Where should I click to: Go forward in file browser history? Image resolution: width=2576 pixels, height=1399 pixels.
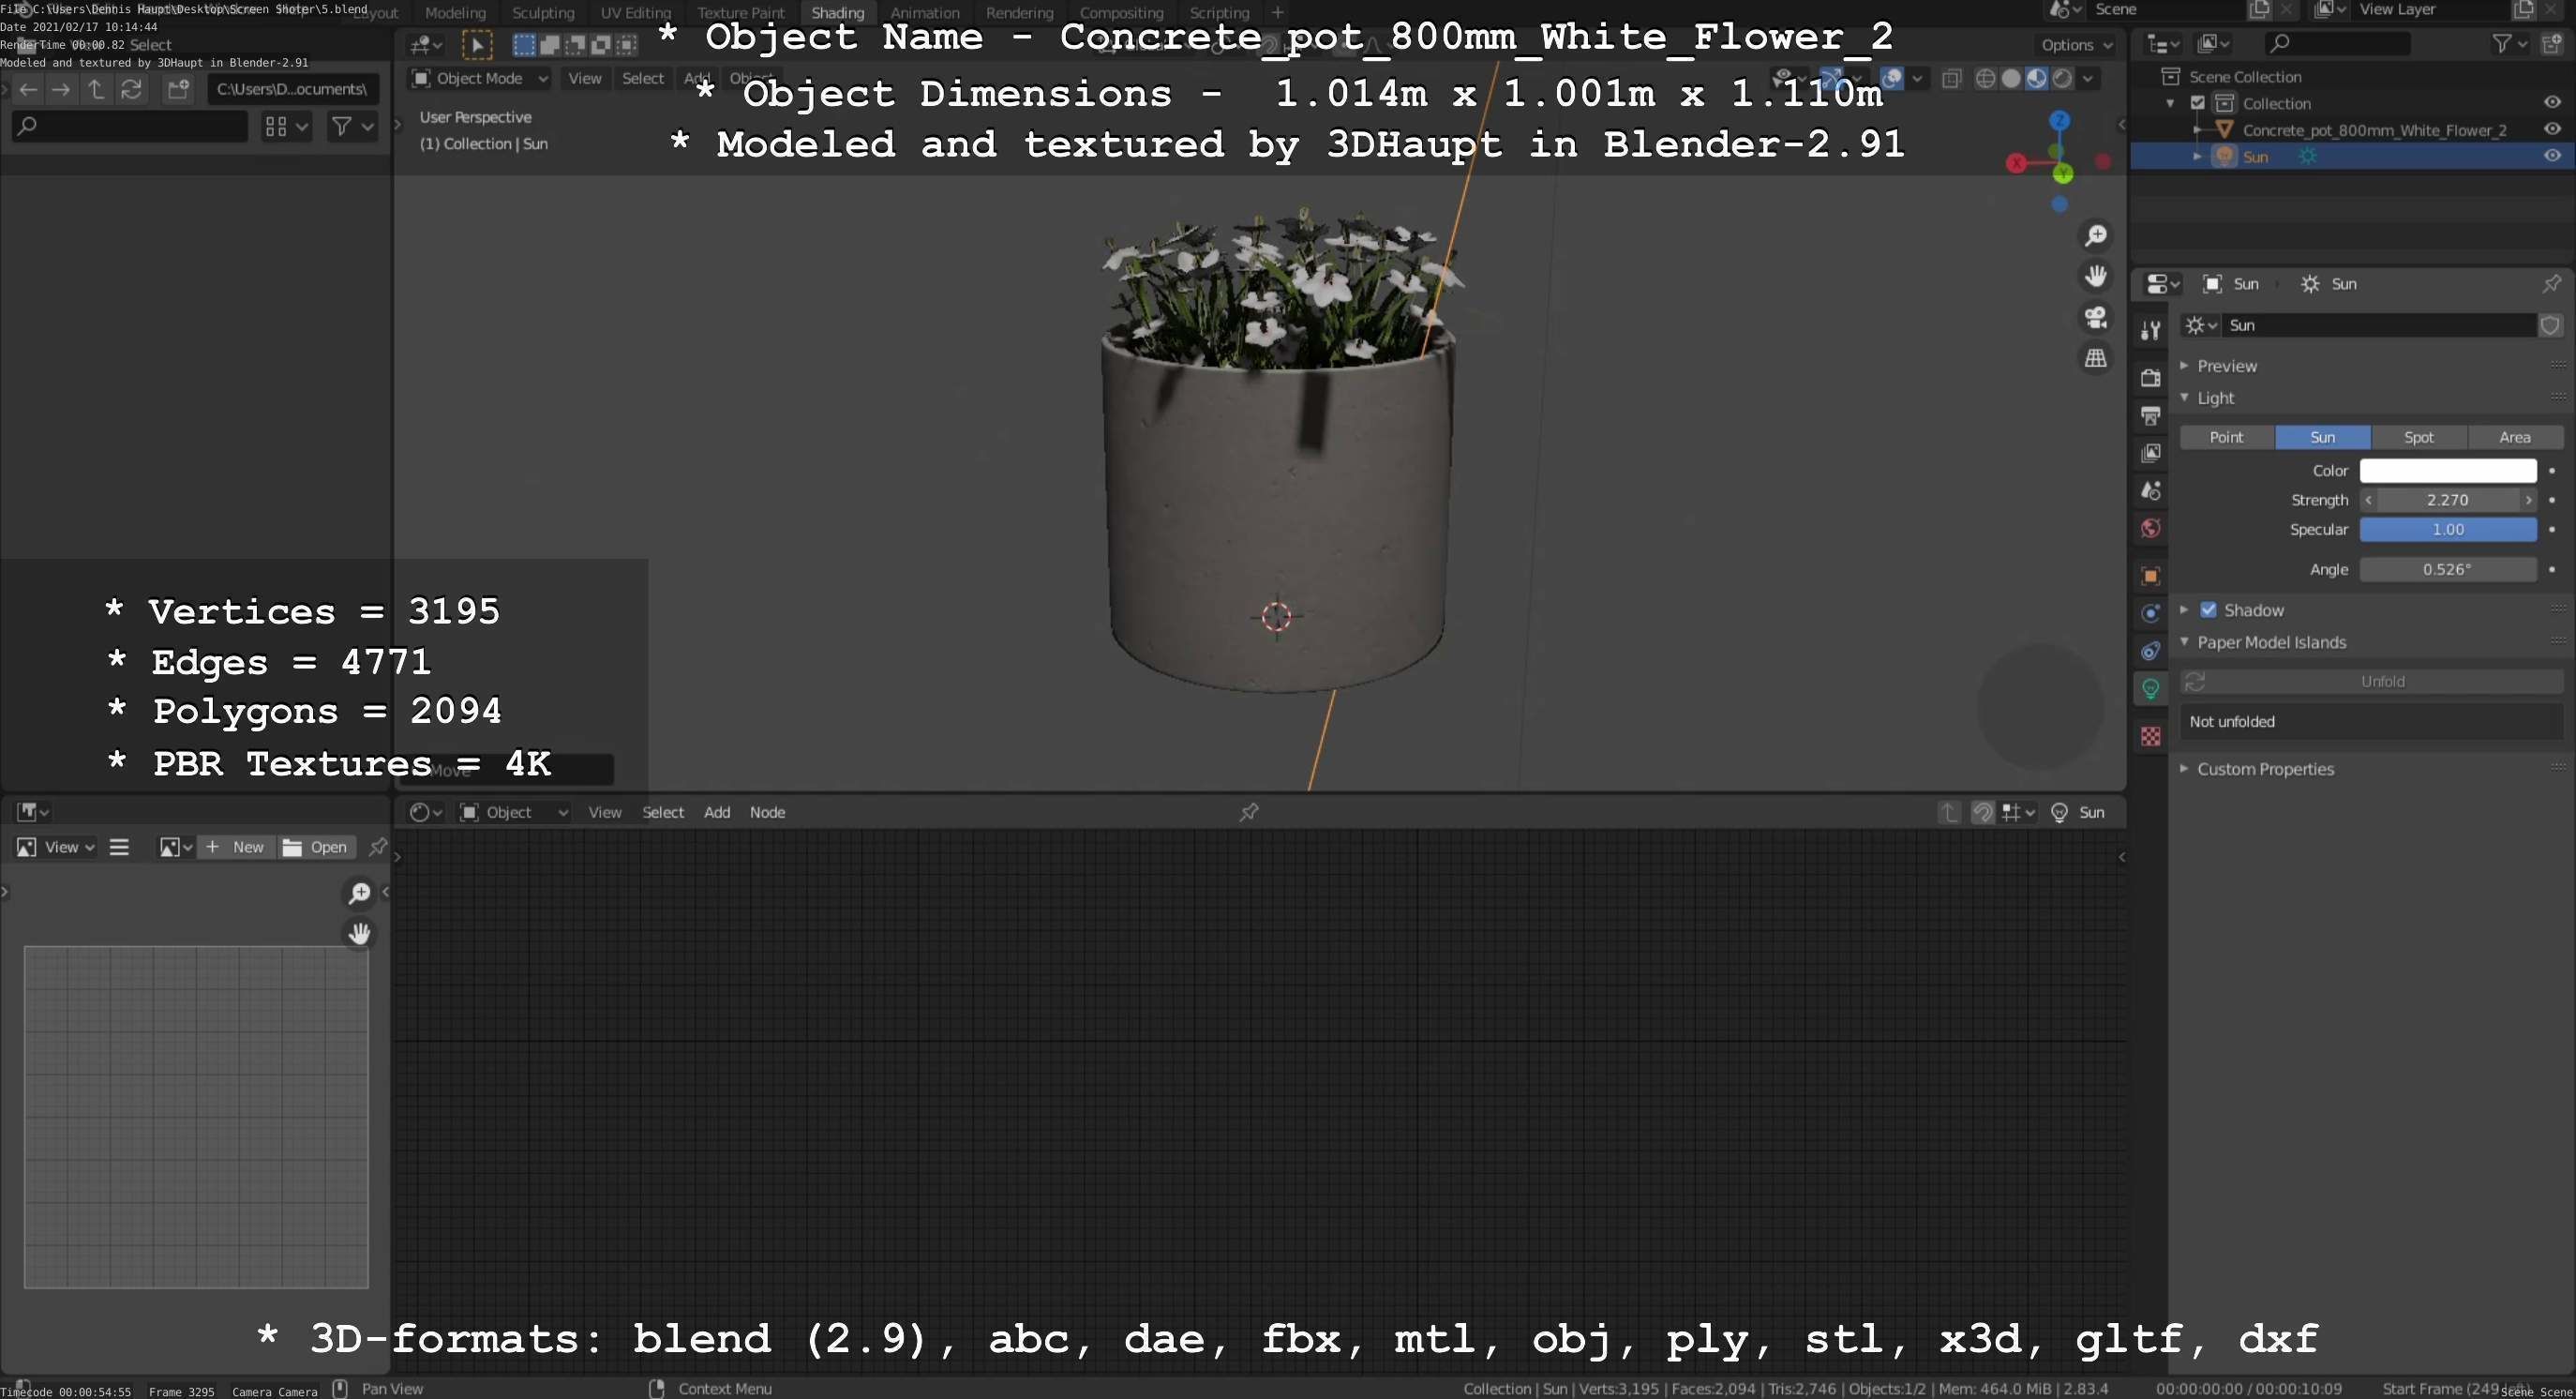[61, 90]
